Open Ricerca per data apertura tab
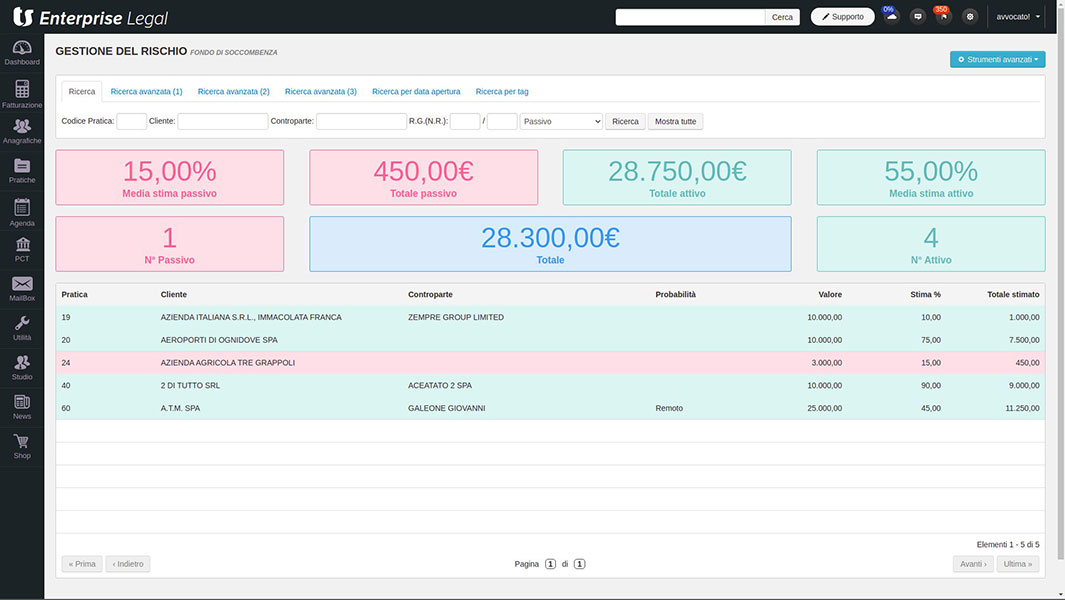 [416, 92]
